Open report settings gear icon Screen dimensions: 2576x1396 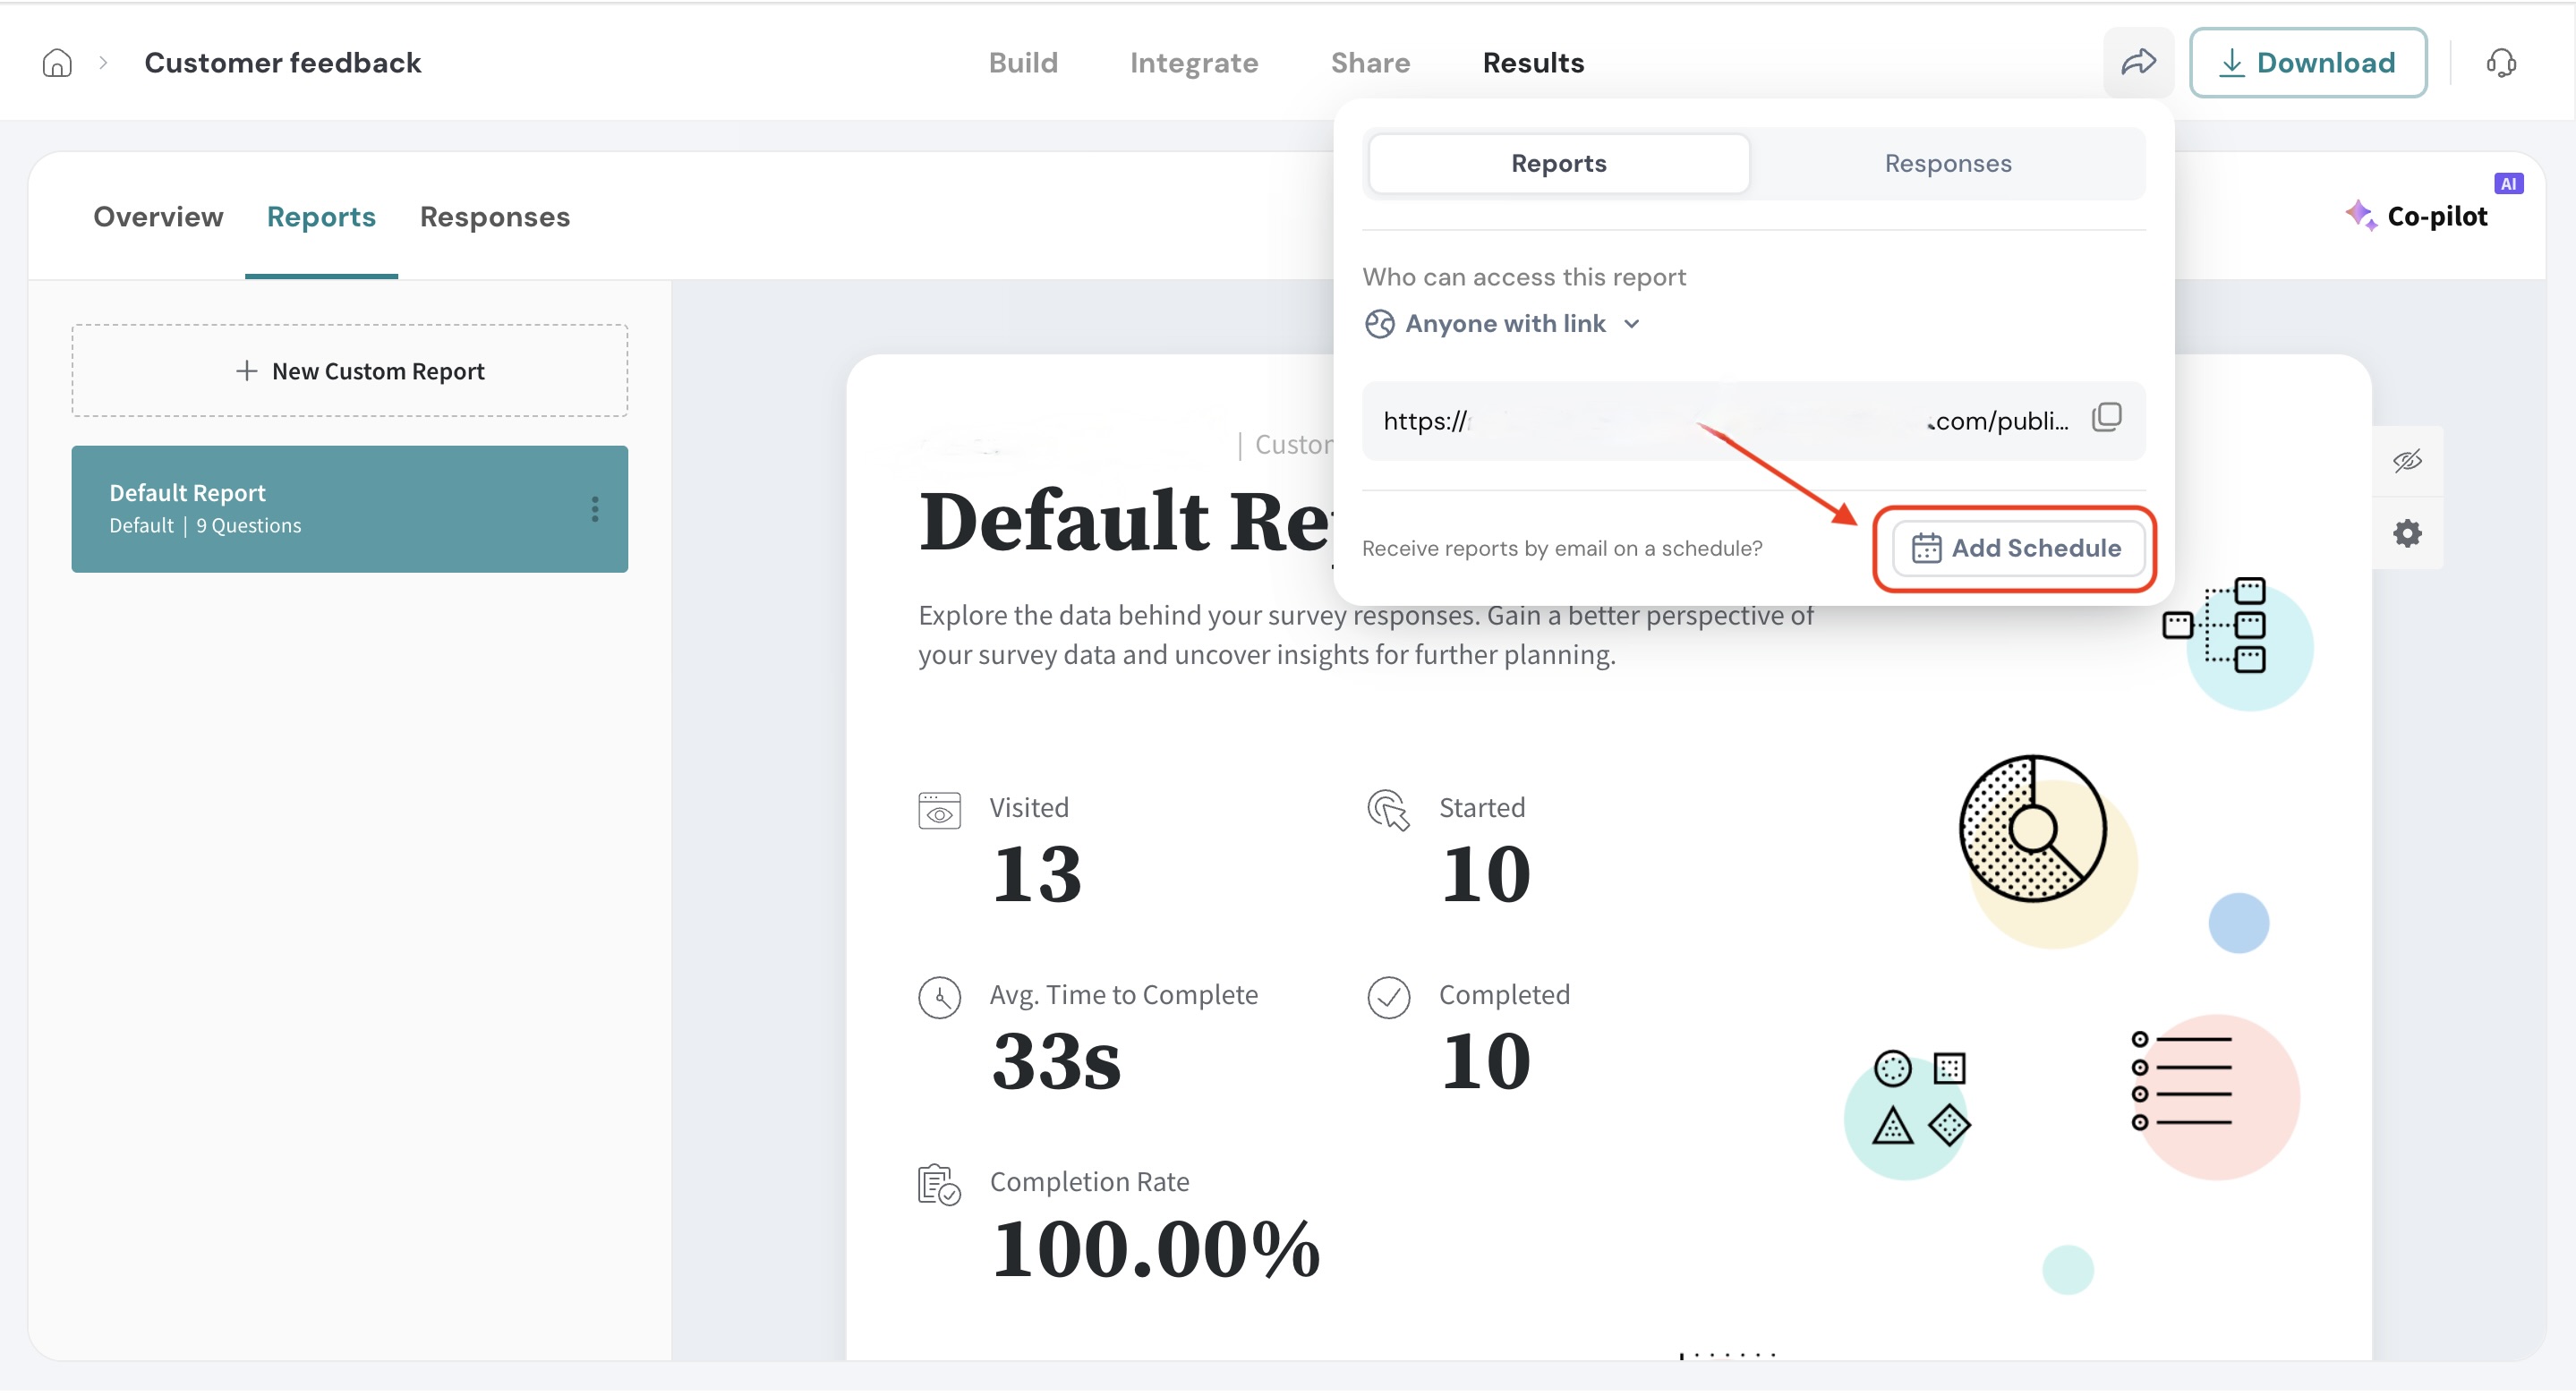[x=2406, y=534]
